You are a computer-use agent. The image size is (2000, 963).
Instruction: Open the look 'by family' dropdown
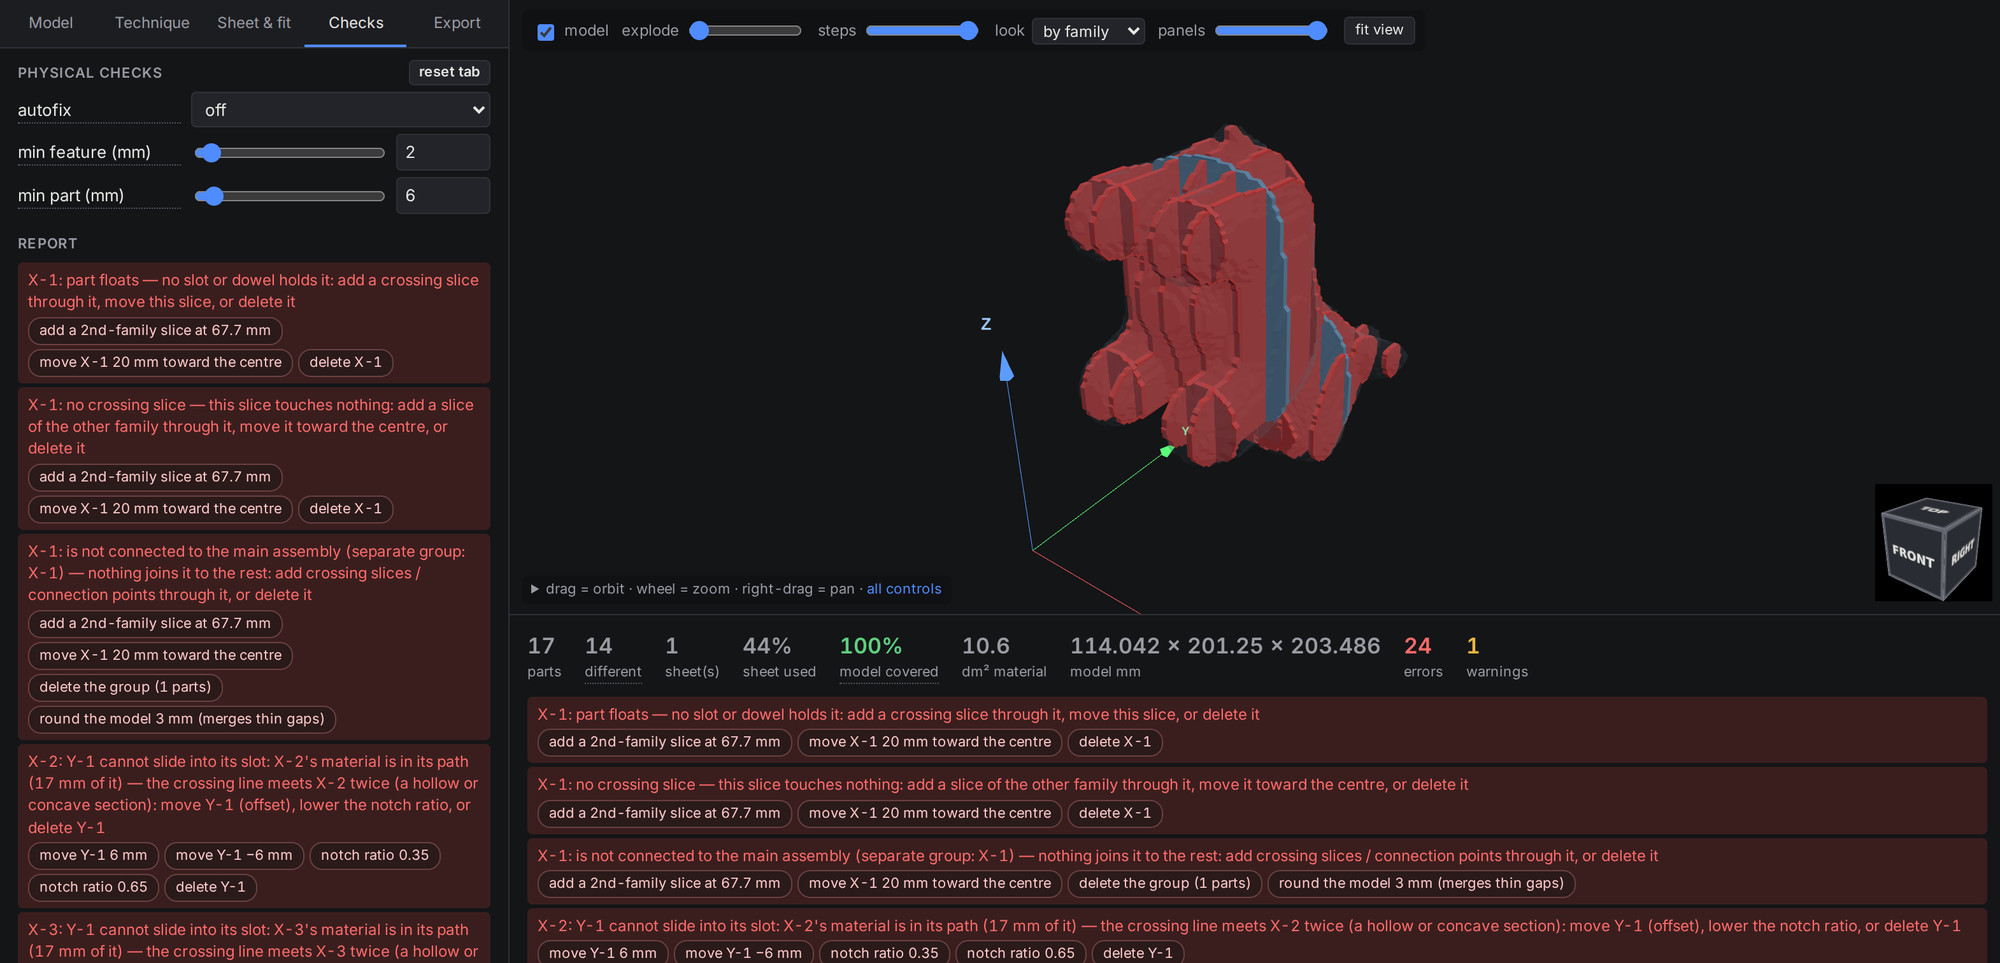(x=1088, y=31)
